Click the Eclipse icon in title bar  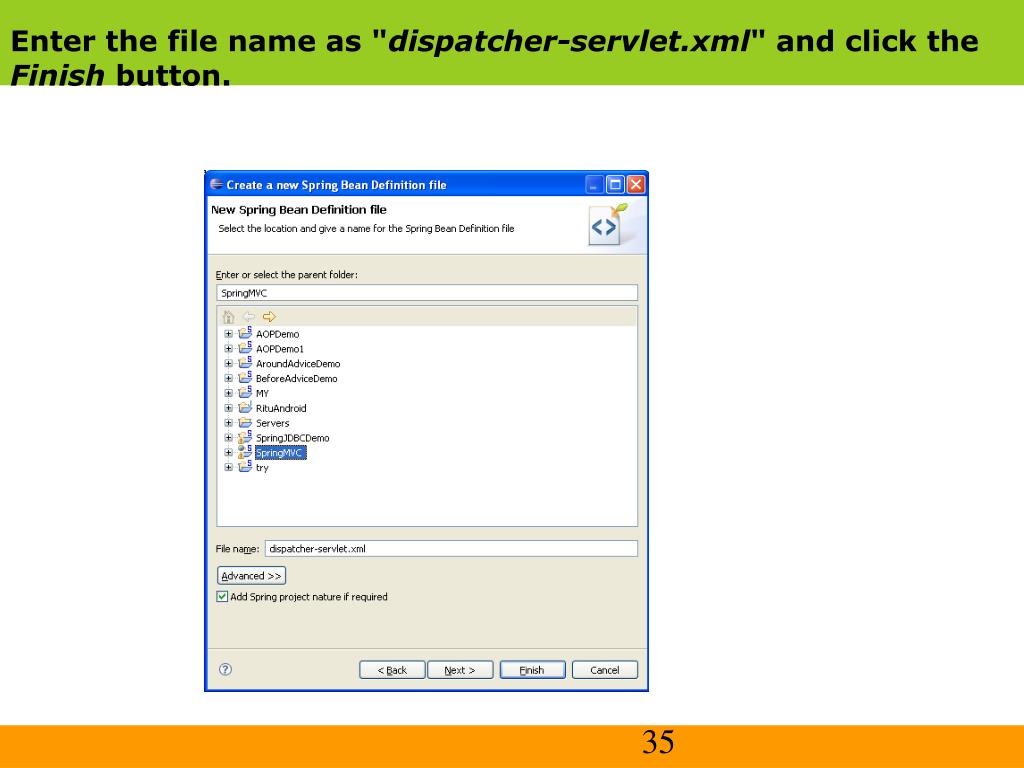tap(216, 185)
